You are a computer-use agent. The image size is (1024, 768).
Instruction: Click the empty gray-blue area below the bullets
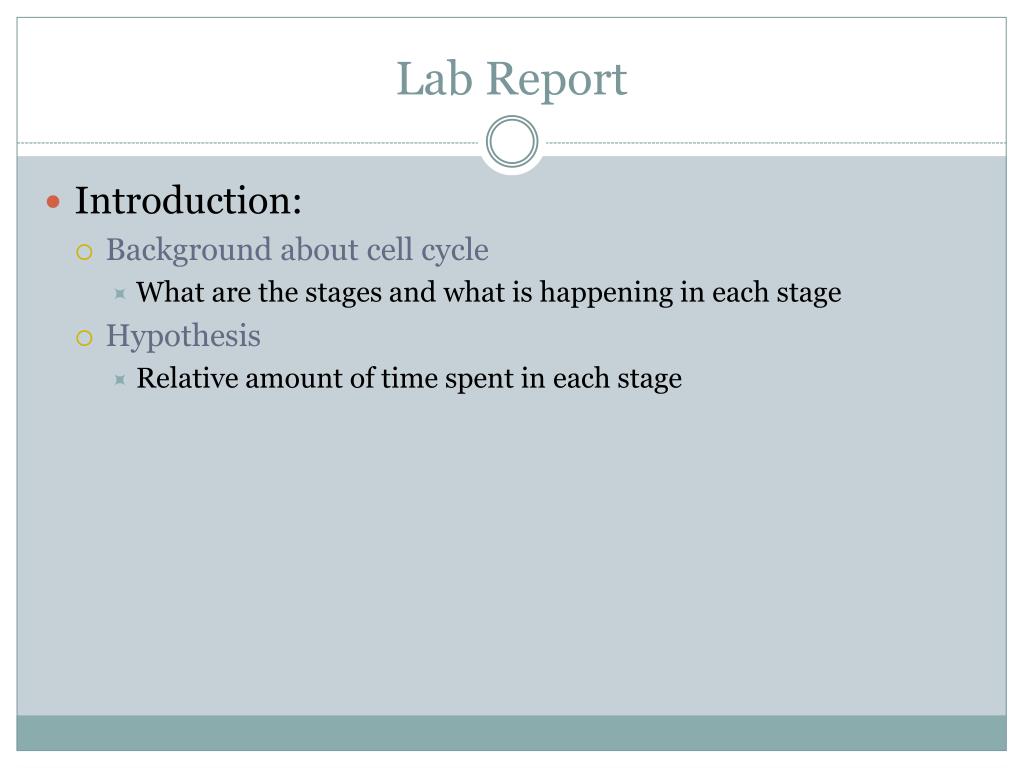(511, 555)
